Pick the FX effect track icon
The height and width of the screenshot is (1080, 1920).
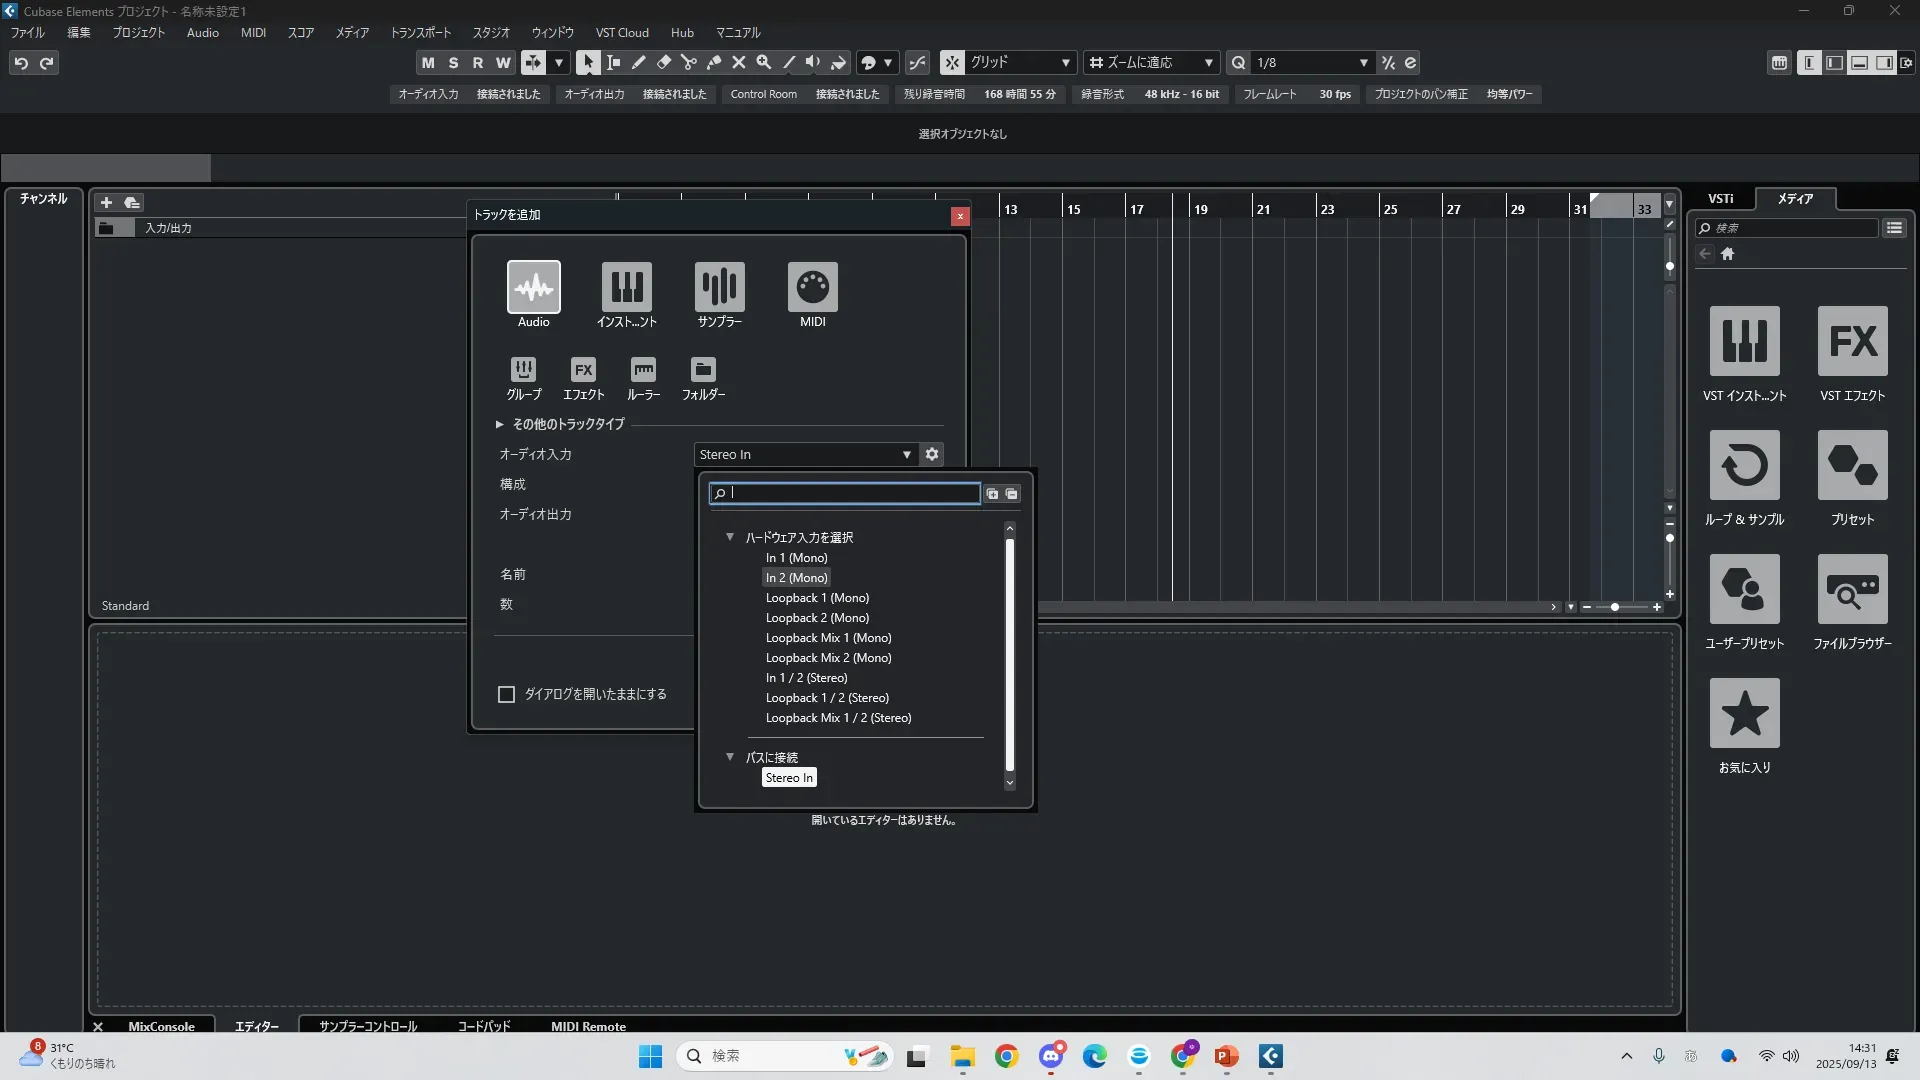click(583, 370)
